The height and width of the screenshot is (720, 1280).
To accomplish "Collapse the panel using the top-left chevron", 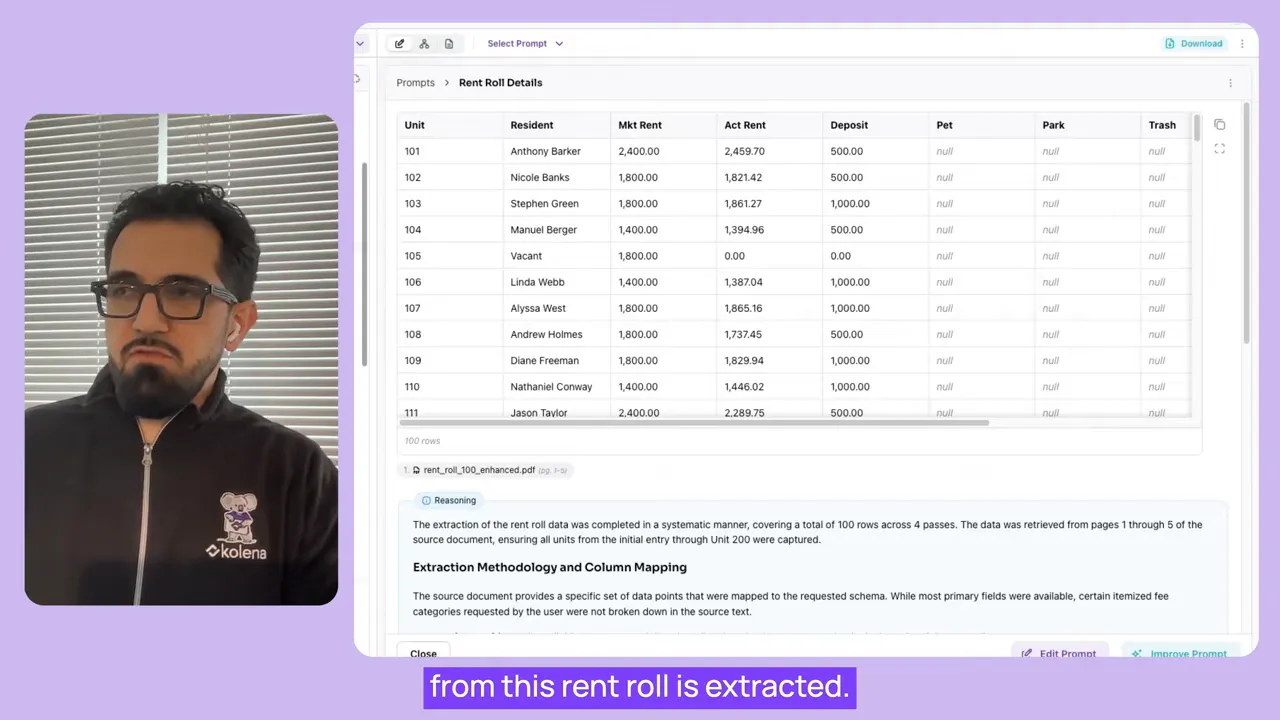I will coord(360,43).
